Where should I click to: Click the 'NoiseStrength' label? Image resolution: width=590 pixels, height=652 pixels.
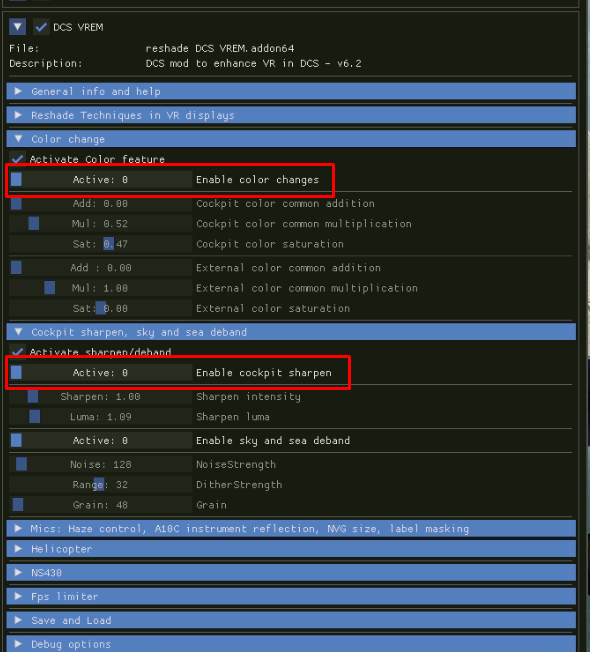(x=236, y=464)
